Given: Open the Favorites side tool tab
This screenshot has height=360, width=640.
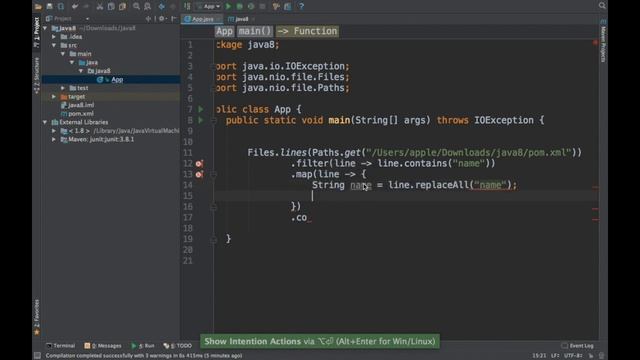Looking at the screenshot, I should pyautogui.click(x=37, y=317).
